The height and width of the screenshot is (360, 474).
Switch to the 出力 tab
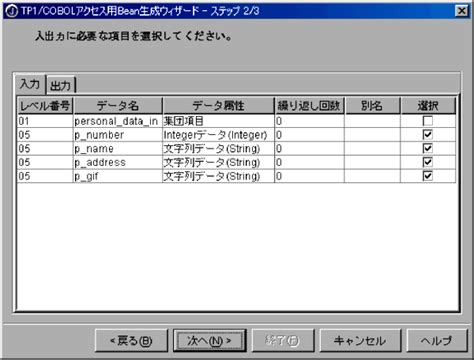(x=61, y=85)
